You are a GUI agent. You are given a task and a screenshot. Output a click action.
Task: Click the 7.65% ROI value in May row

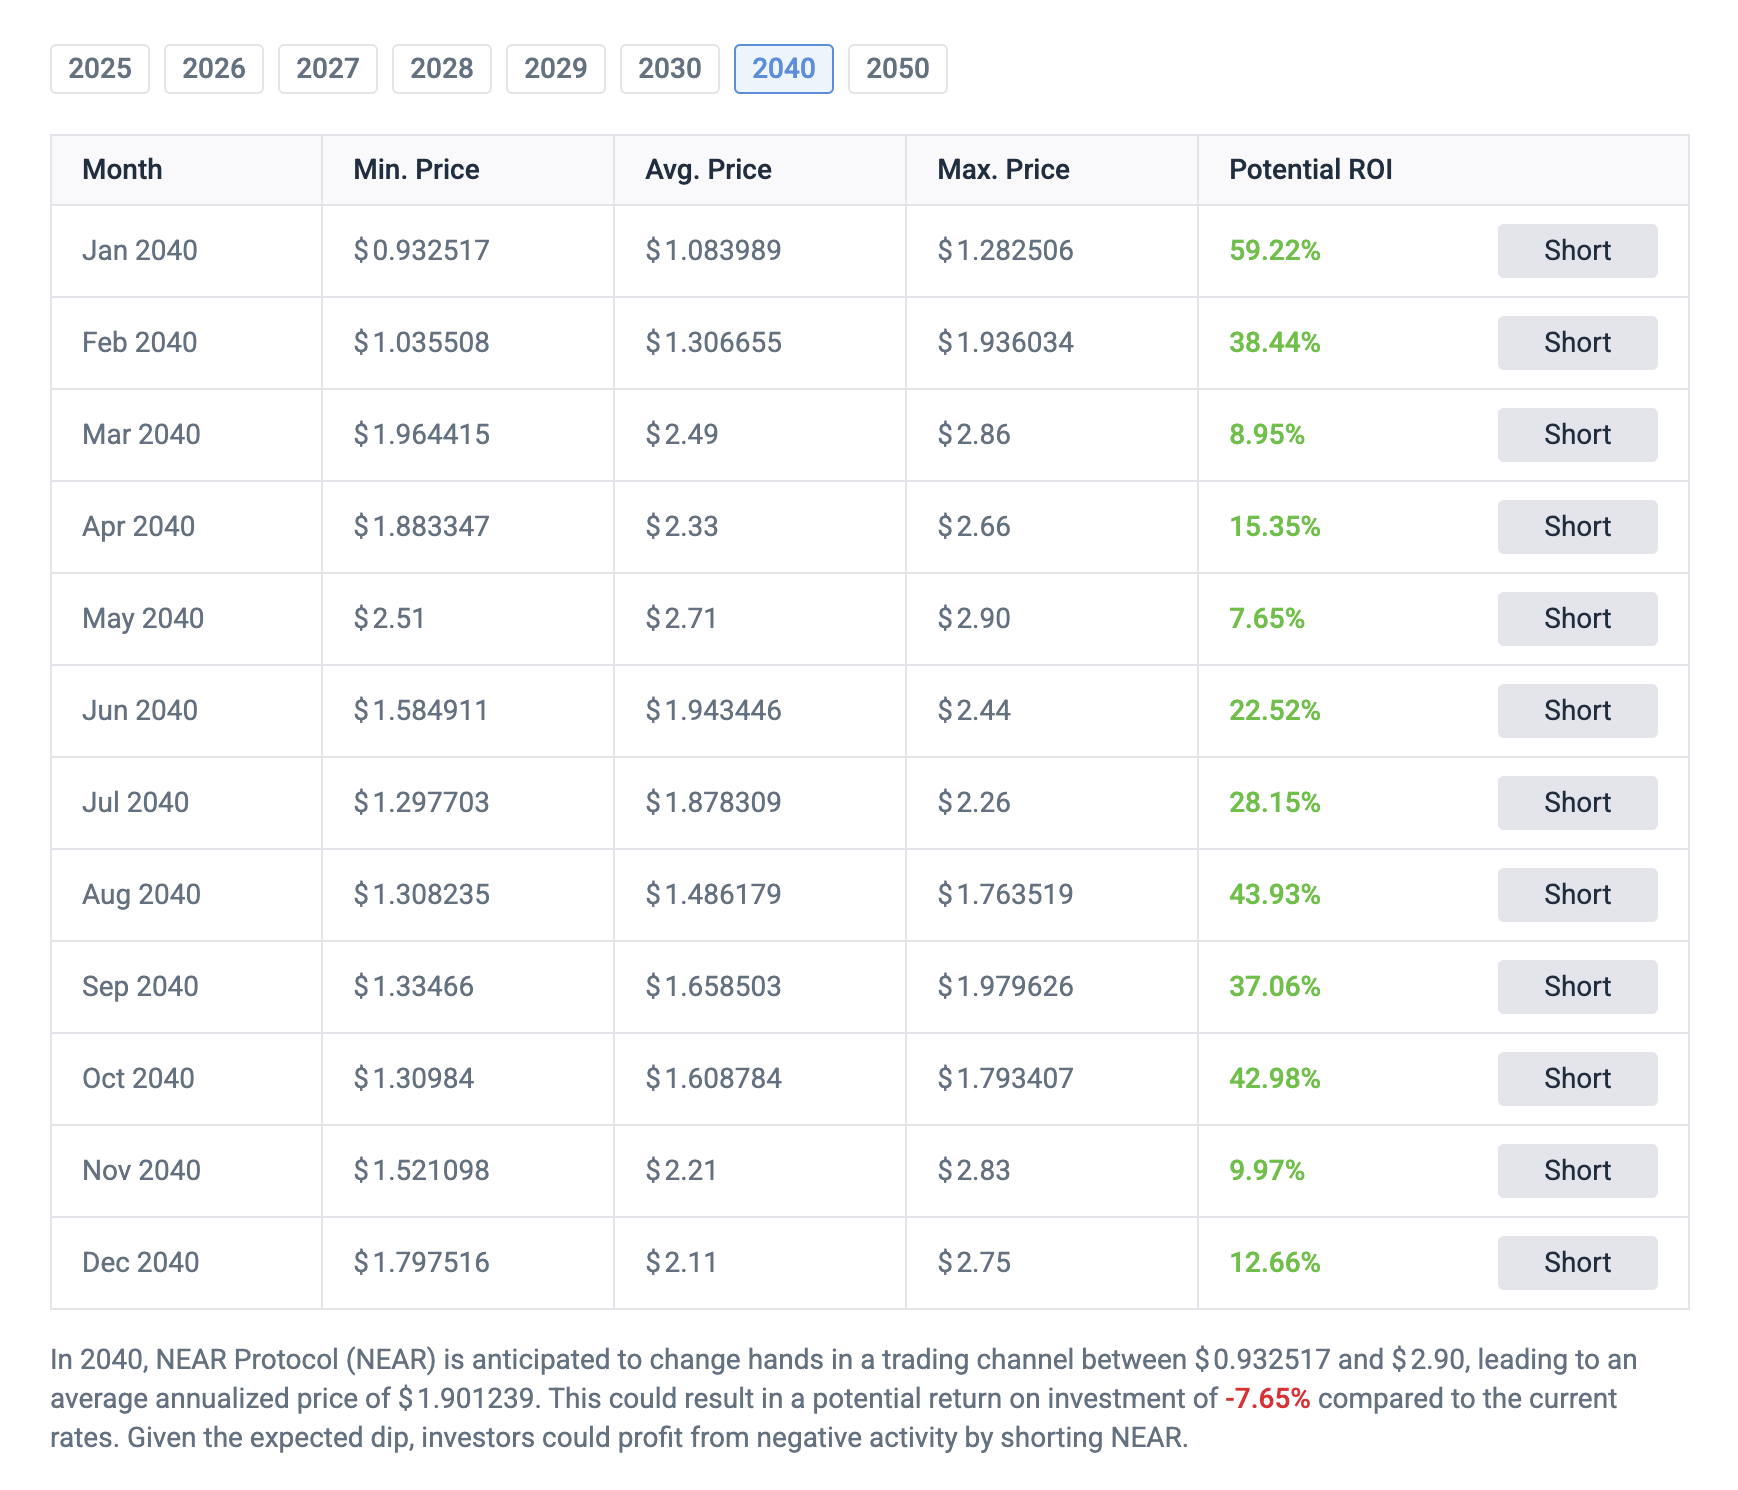click(1267, 619)
